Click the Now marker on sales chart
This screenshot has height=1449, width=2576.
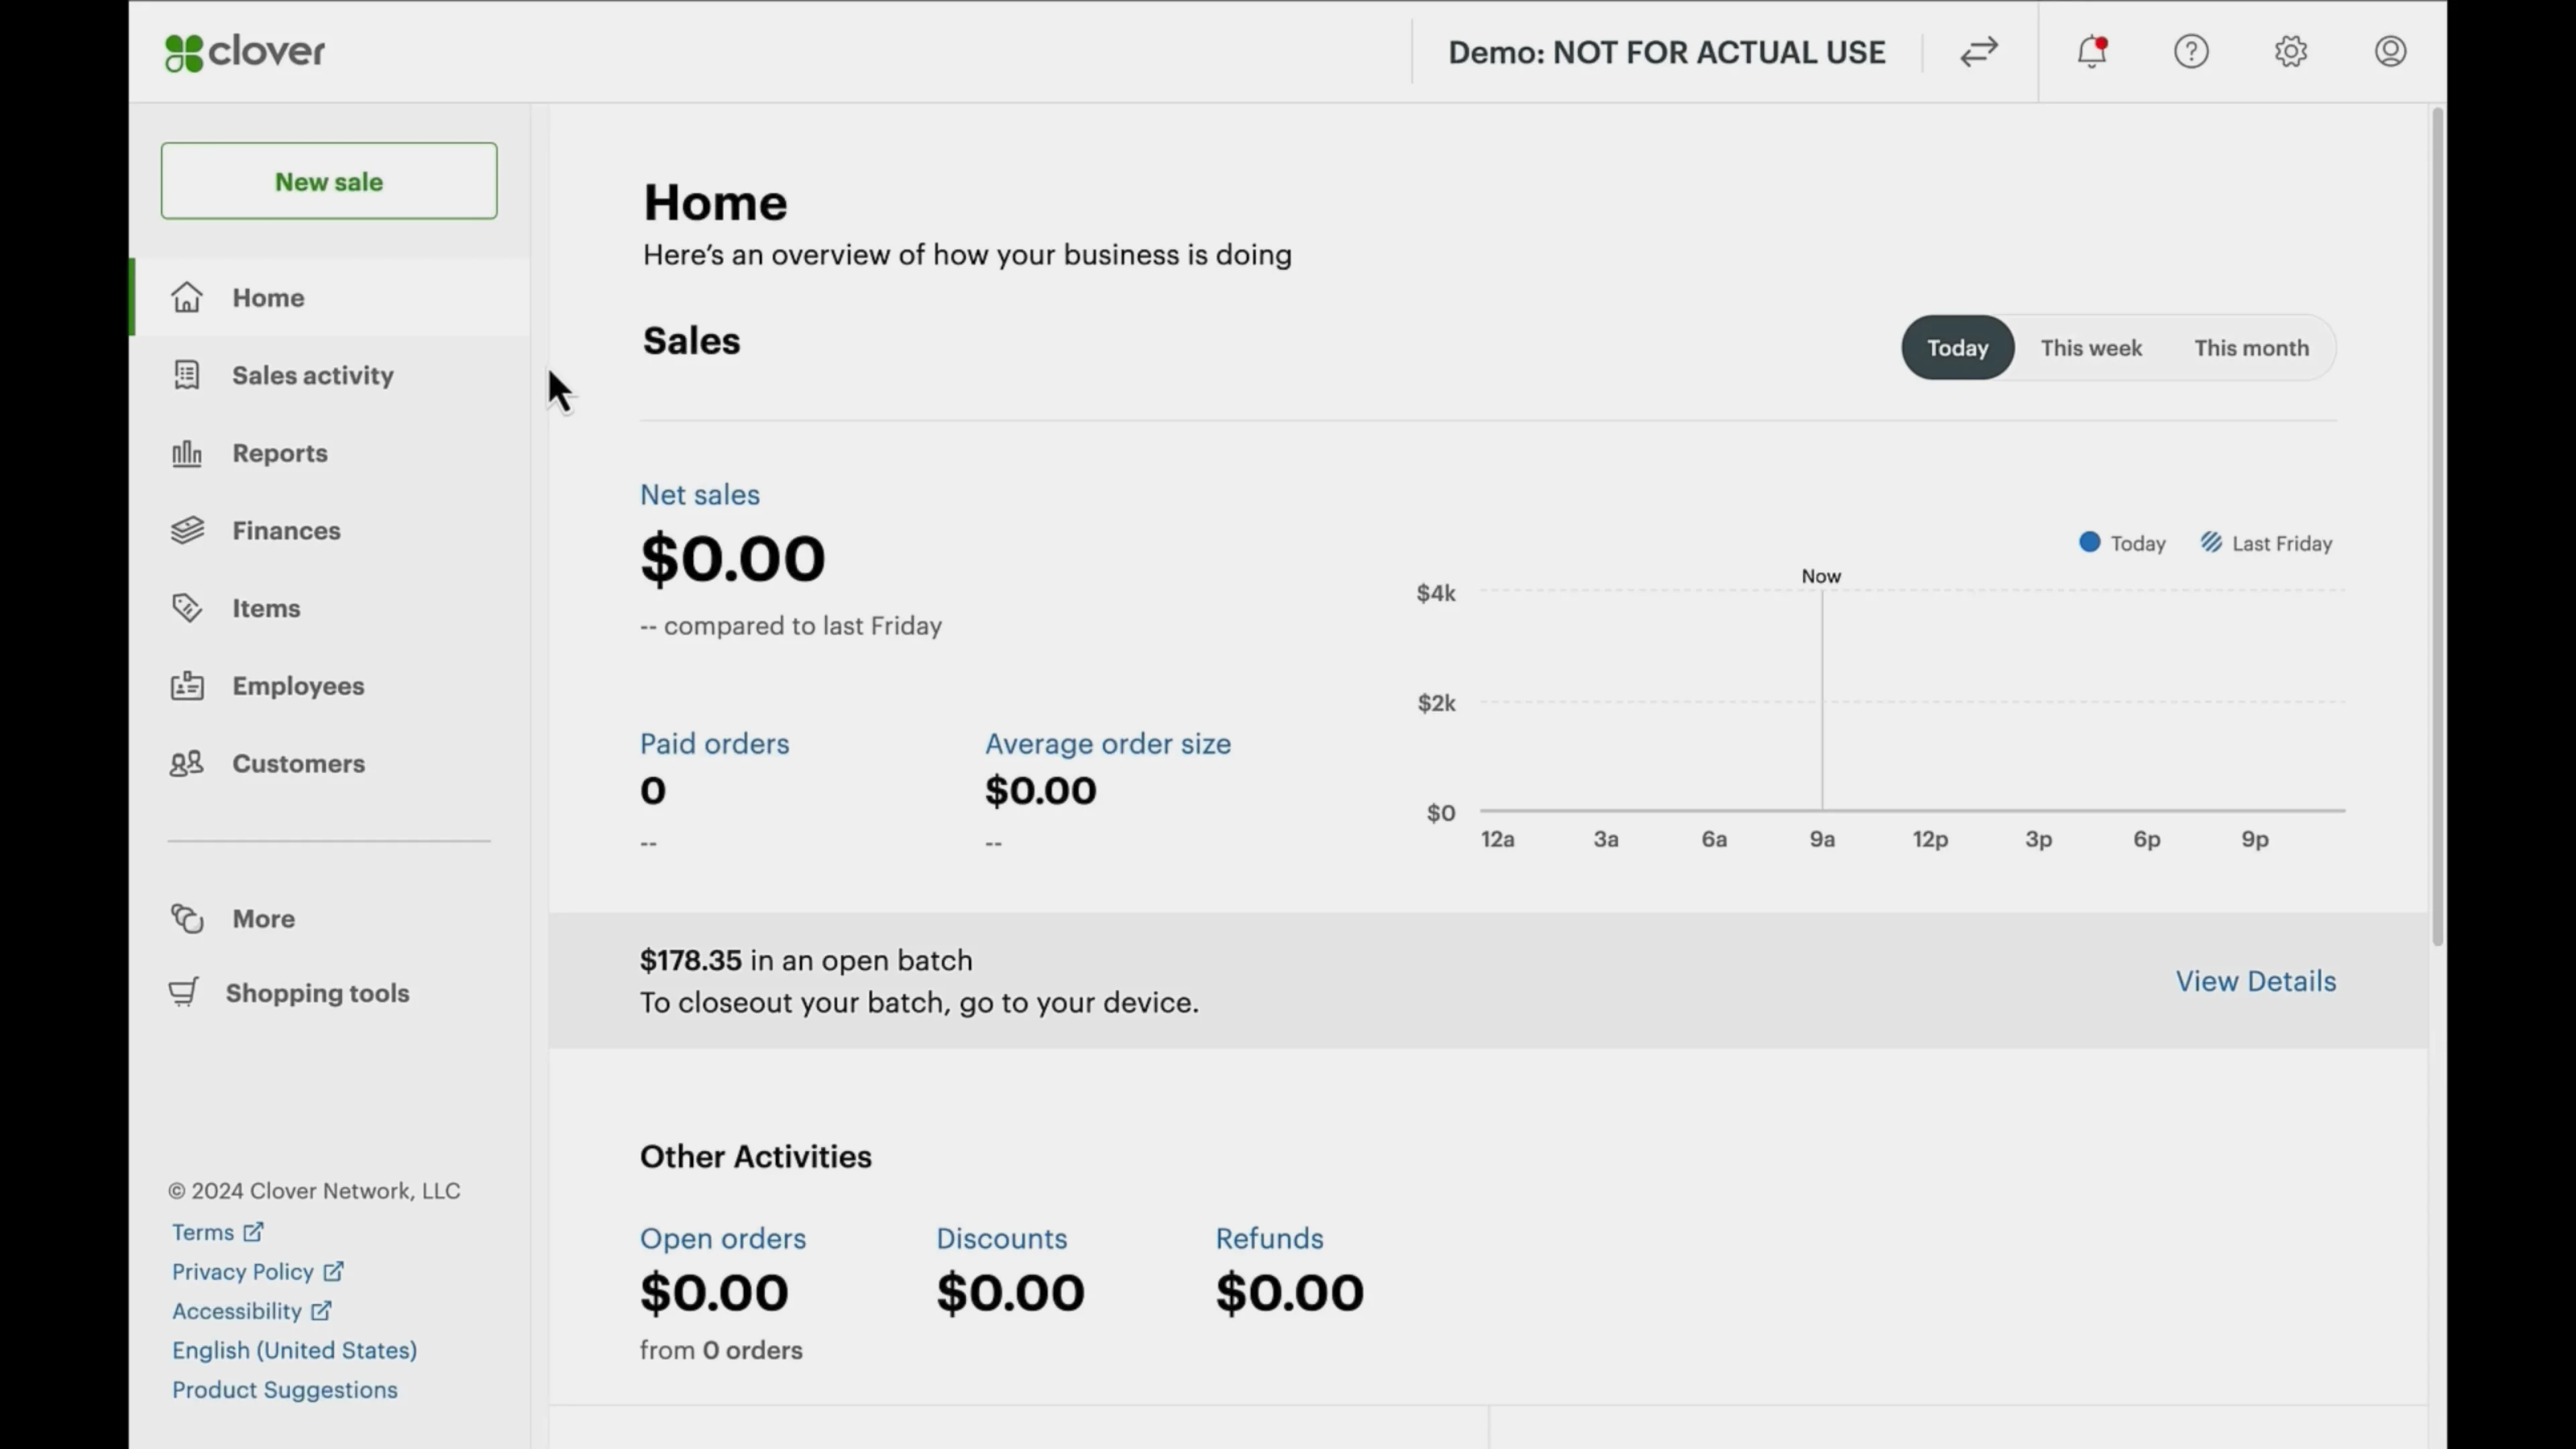pyautogui.click(x=1821, y=576)
